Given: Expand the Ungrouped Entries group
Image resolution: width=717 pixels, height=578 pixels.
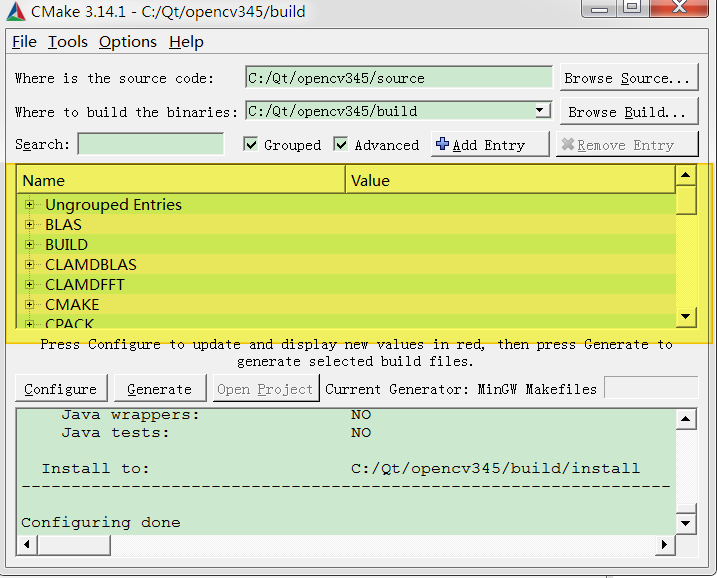Looking at the screenshot, I should tap(30, 204).
